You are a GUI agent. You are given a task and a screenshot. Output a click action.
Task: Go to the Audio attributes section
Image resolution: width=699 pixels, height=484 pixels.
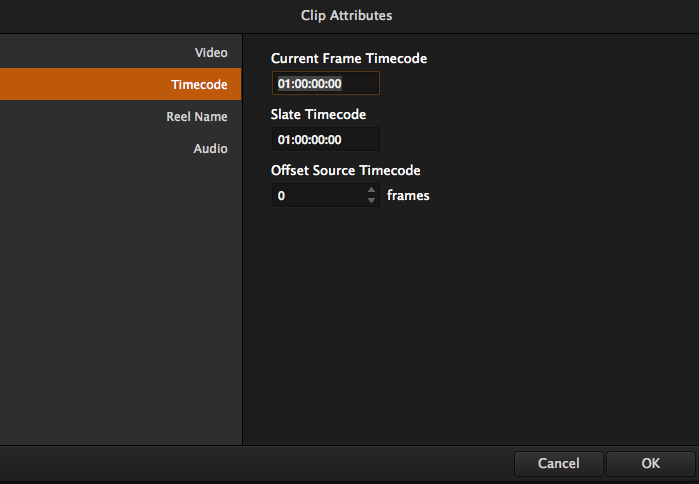[210, 149]
